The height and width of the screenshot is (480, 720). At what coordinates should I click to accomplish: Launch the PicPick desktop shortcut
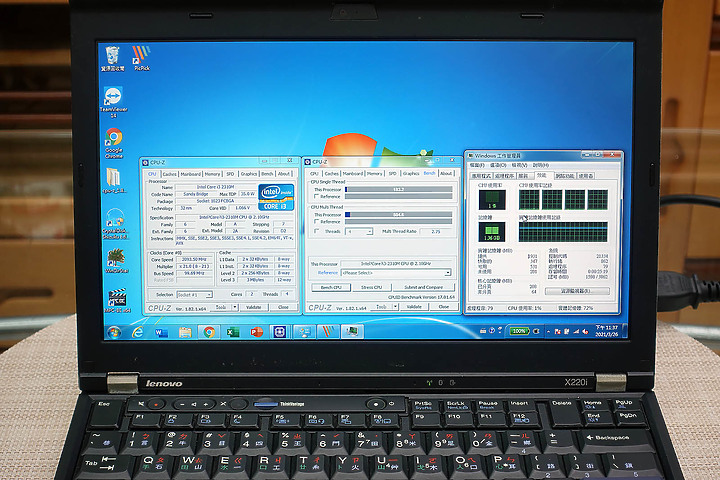pyautogui.click(x=141, y=57)
